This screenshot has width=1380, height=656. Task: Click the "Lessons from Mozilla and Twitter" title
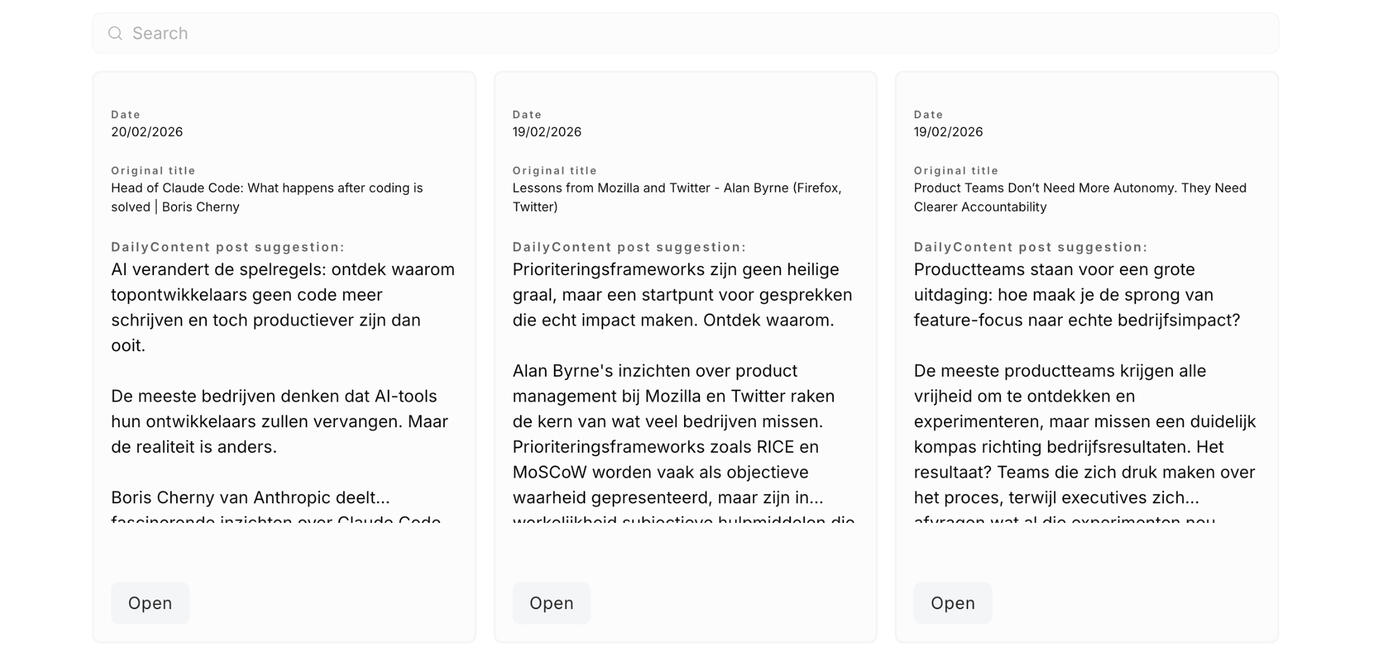coord(676,197)
